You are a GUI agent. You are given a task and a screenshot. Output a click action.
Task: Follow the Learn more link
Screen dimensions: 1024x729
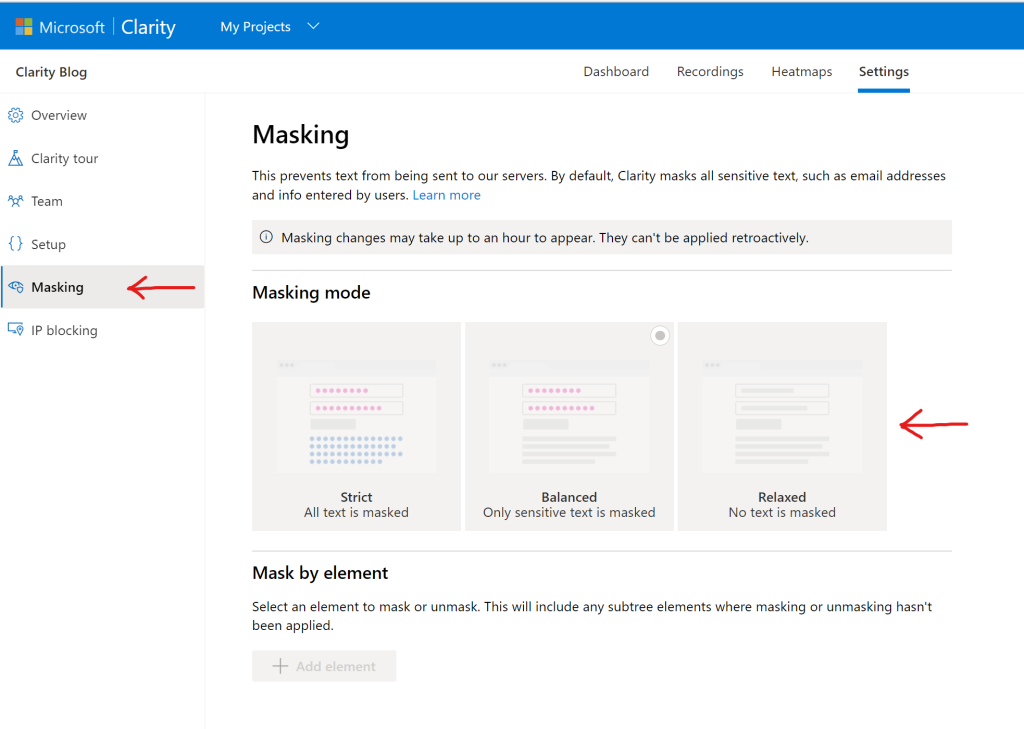coord(447,195)
